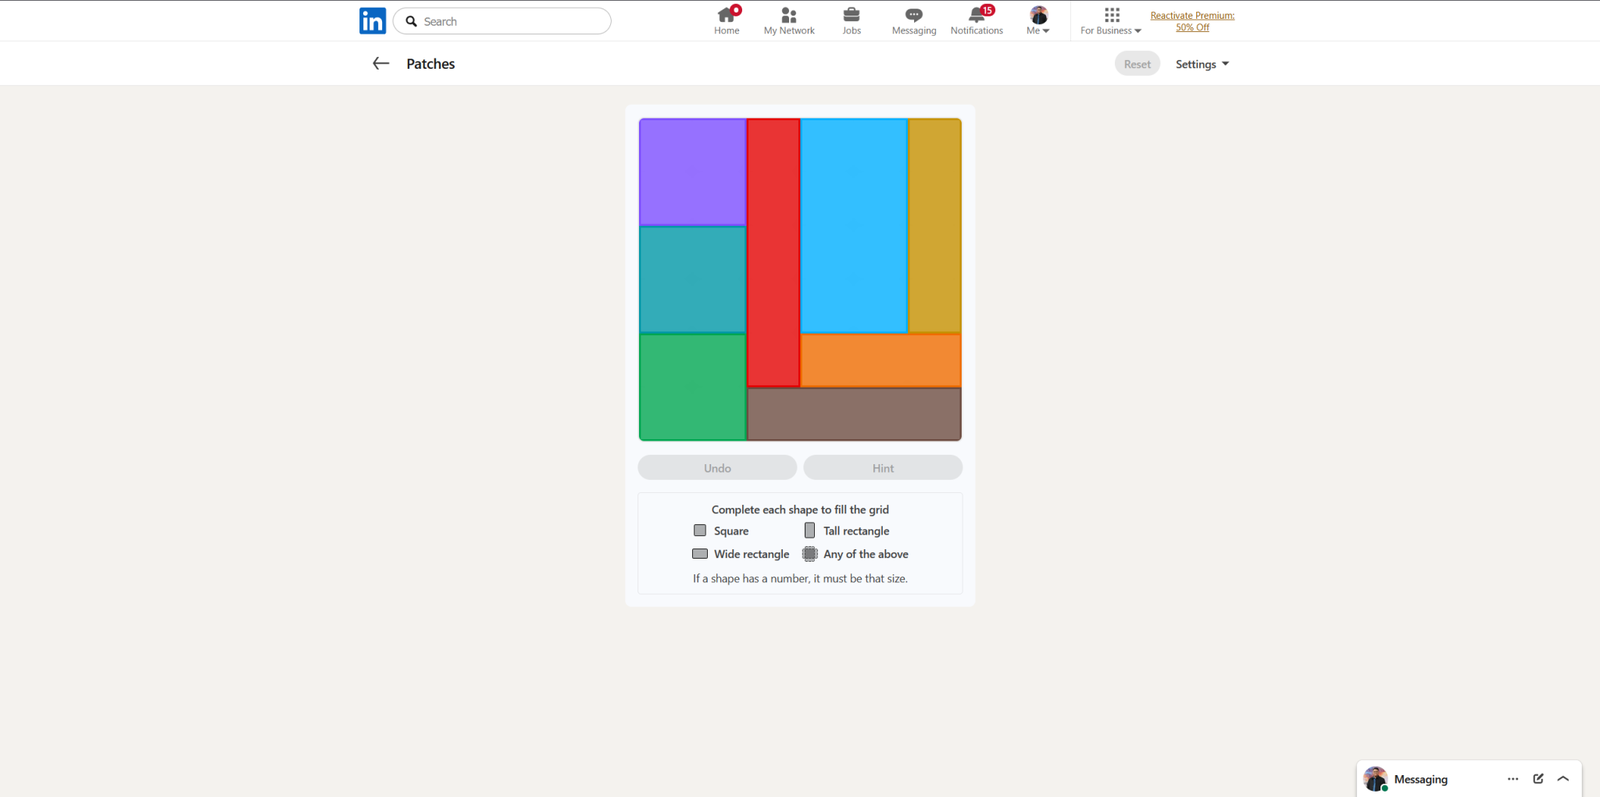Click the back arrow beside Patches
The height and width of the screenshot is (797, 1600).
pos(380,64)
